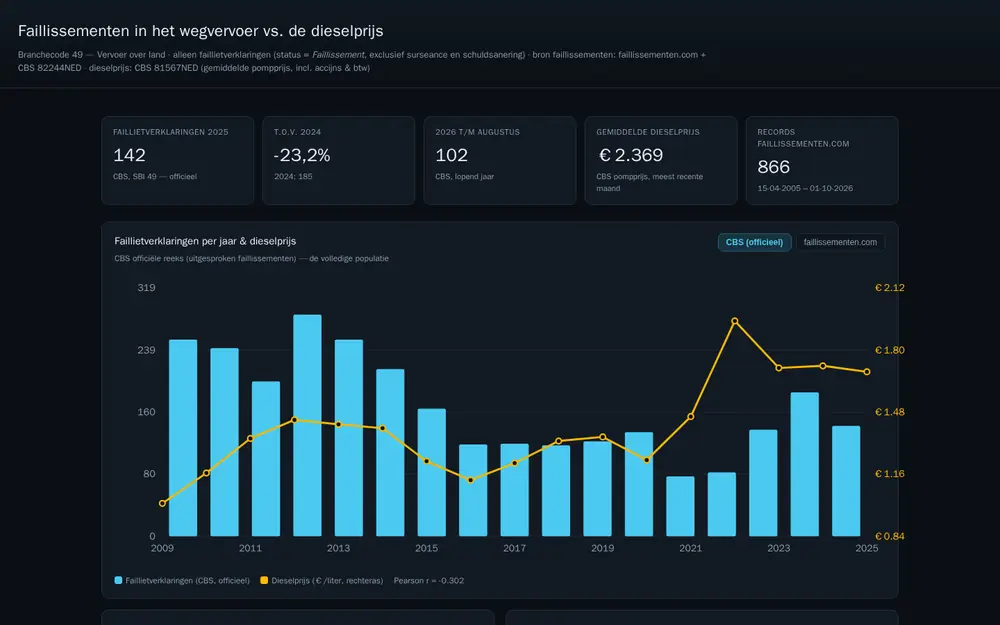Click the right axis label '€ 2.12'

(x=890, y=288)
